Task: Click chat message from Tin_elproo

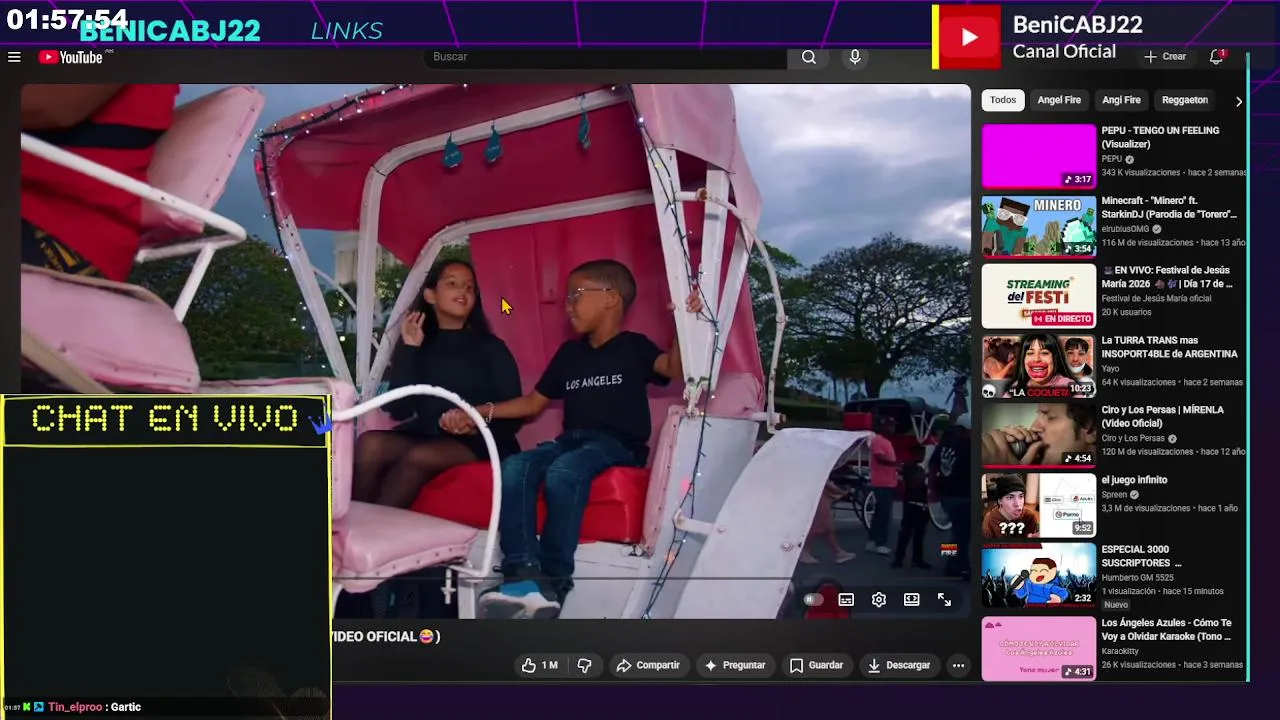Action: tap(95, 707)
